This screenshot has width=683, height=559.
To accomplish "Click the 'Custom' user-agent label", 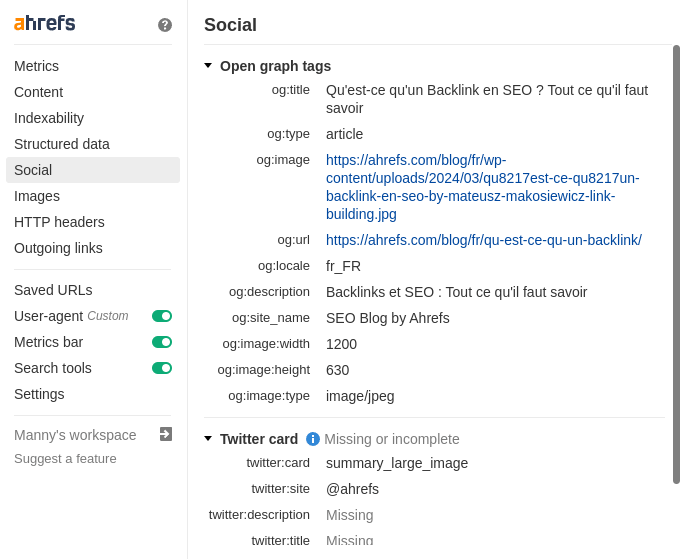I will pyautogui.click(x=108, y=316).
